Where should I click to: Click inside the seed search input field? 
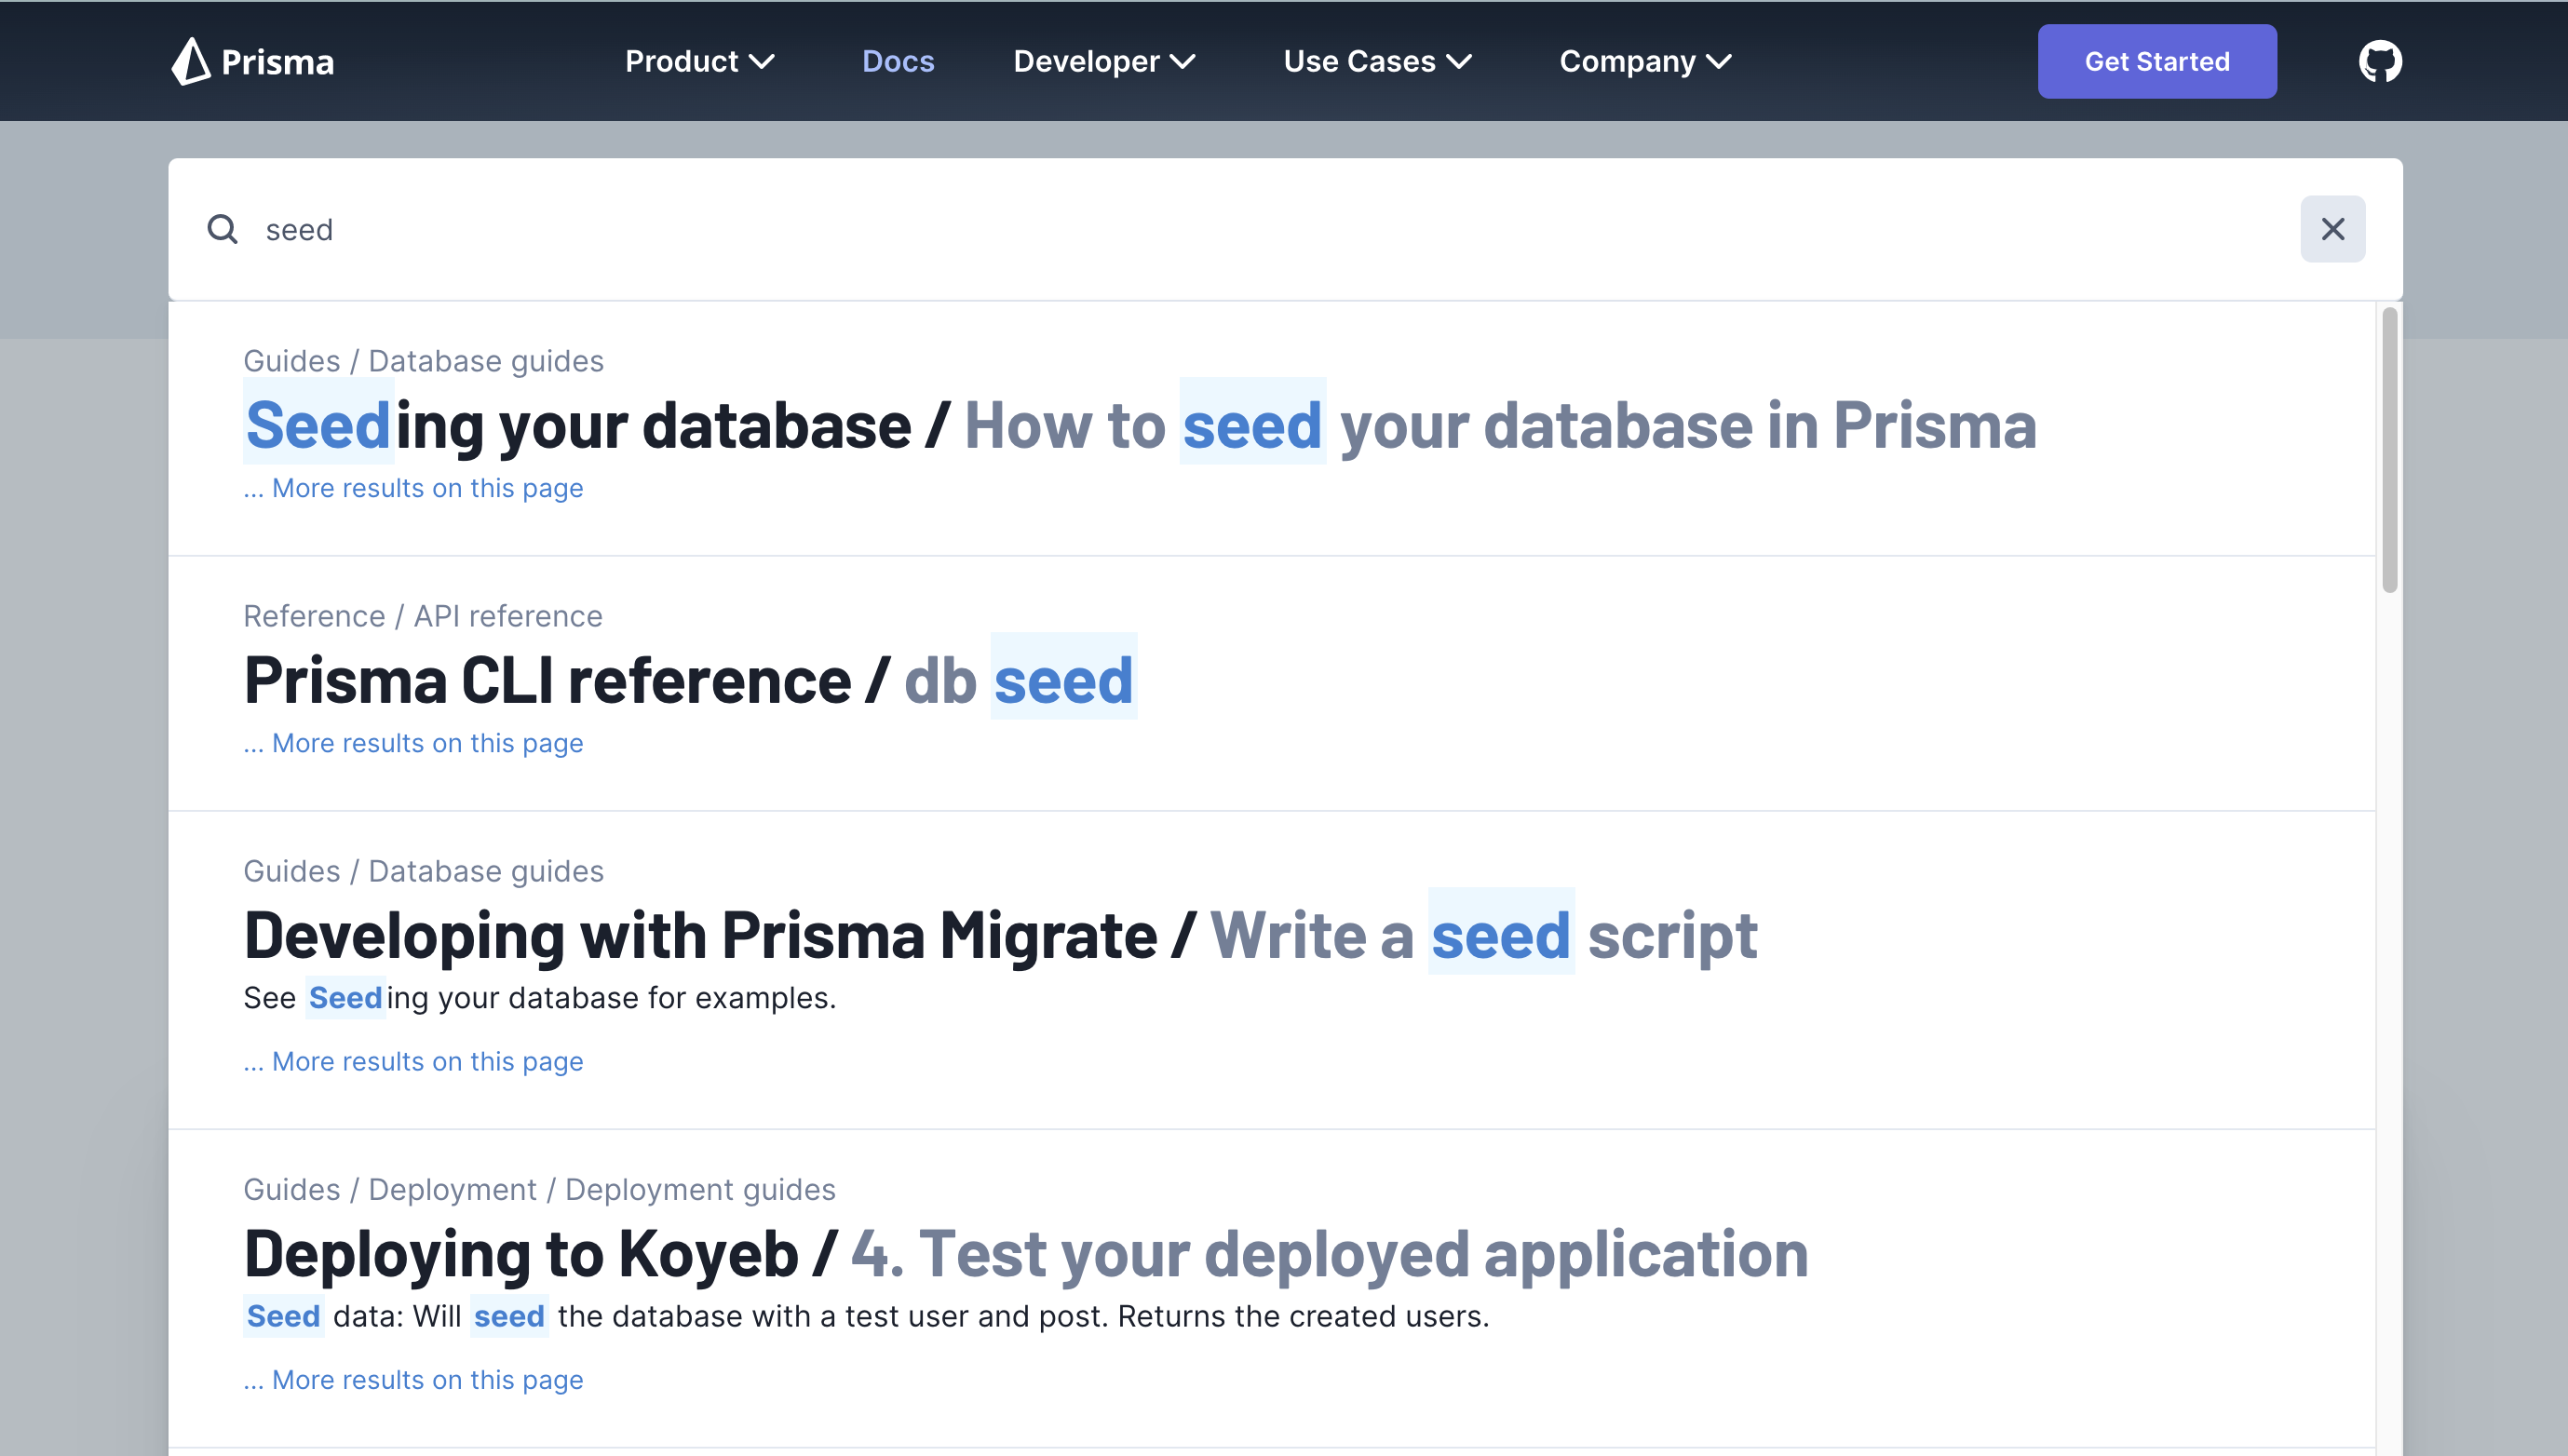coord(700,229)
